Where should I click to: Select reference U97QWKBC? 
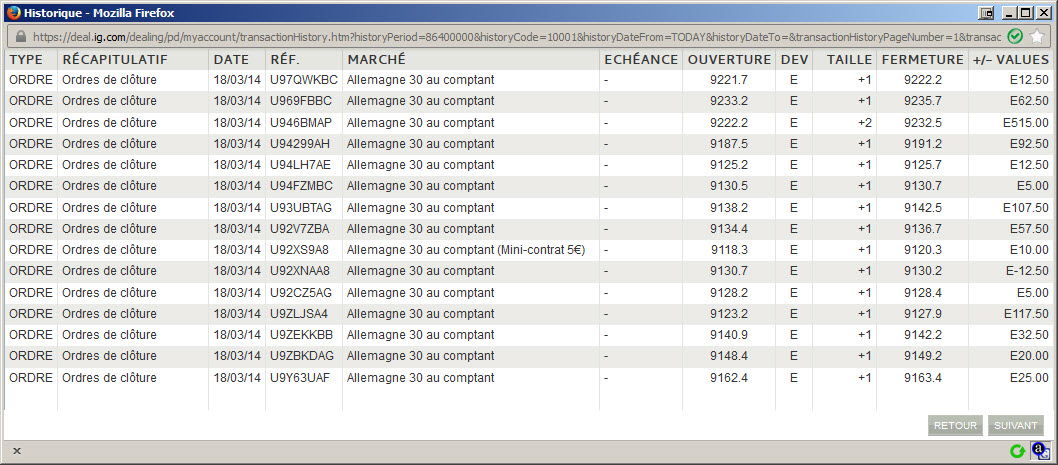tap(304, 80)
